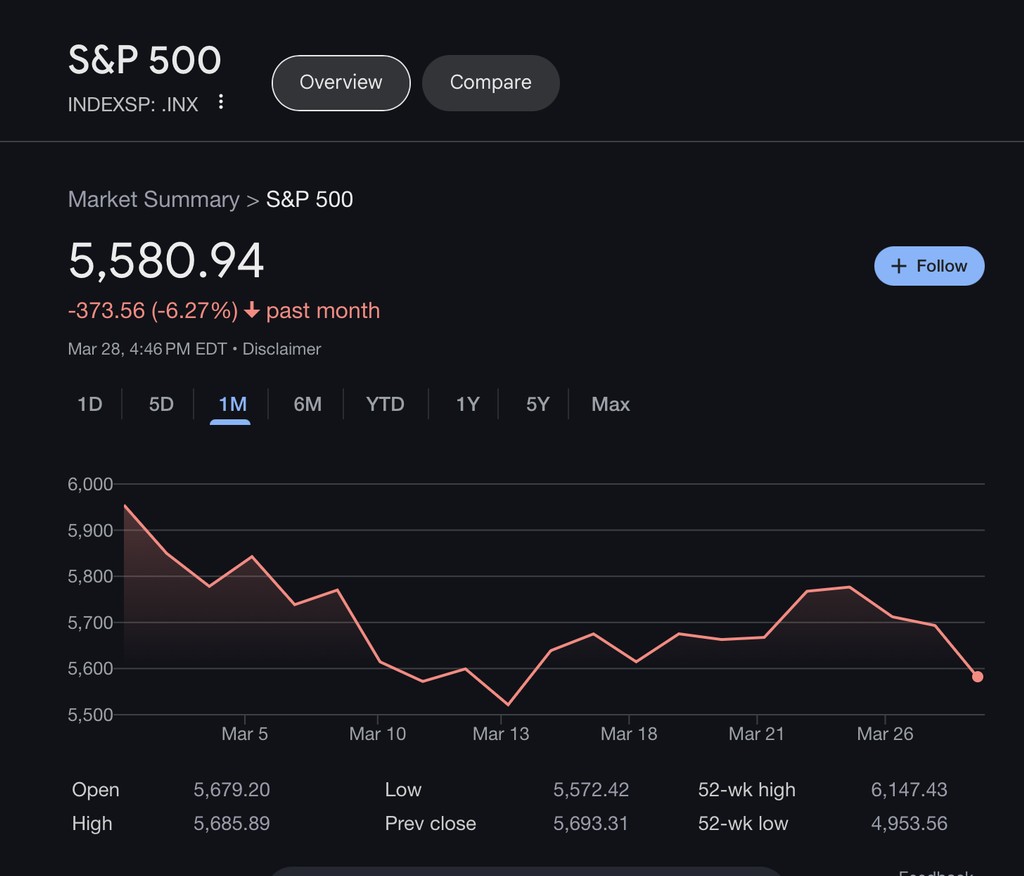Open the three-dot menu beside INDEXSP: .INX
Image resolution: width=1024 pixels, height=876 pixels.
(221, 103)
